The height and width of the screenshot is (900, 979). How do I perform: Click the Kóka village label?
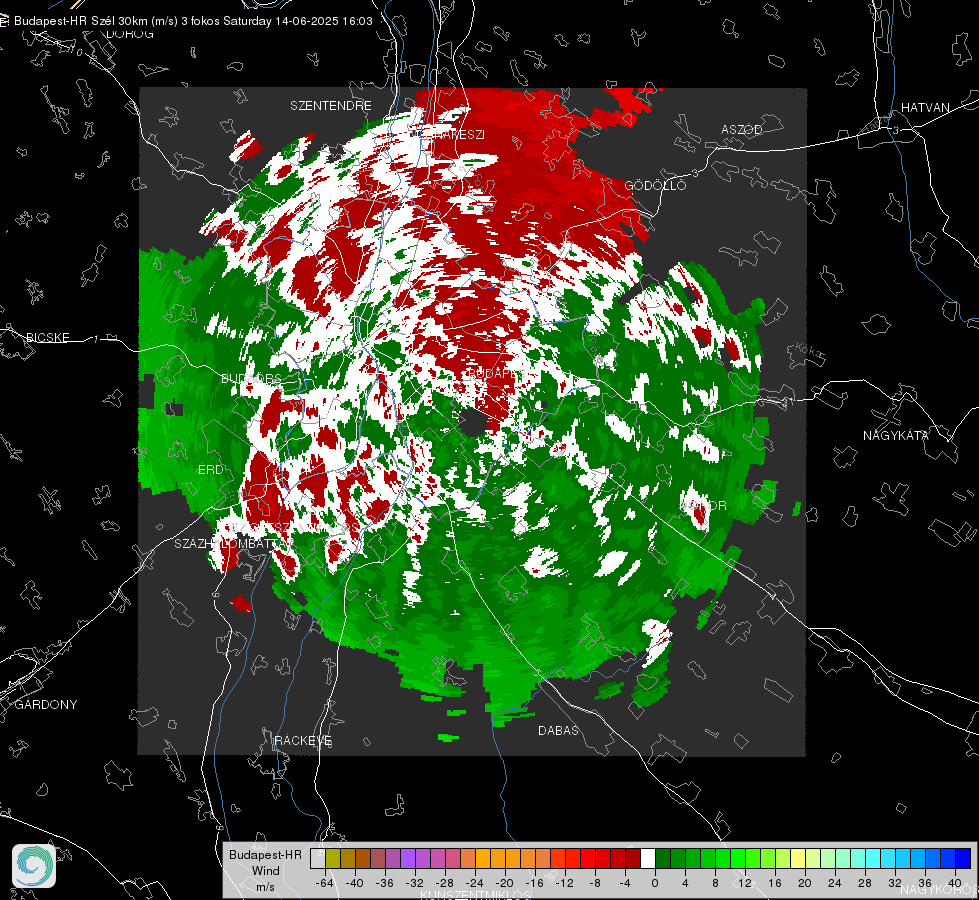(x=809, y=351)
